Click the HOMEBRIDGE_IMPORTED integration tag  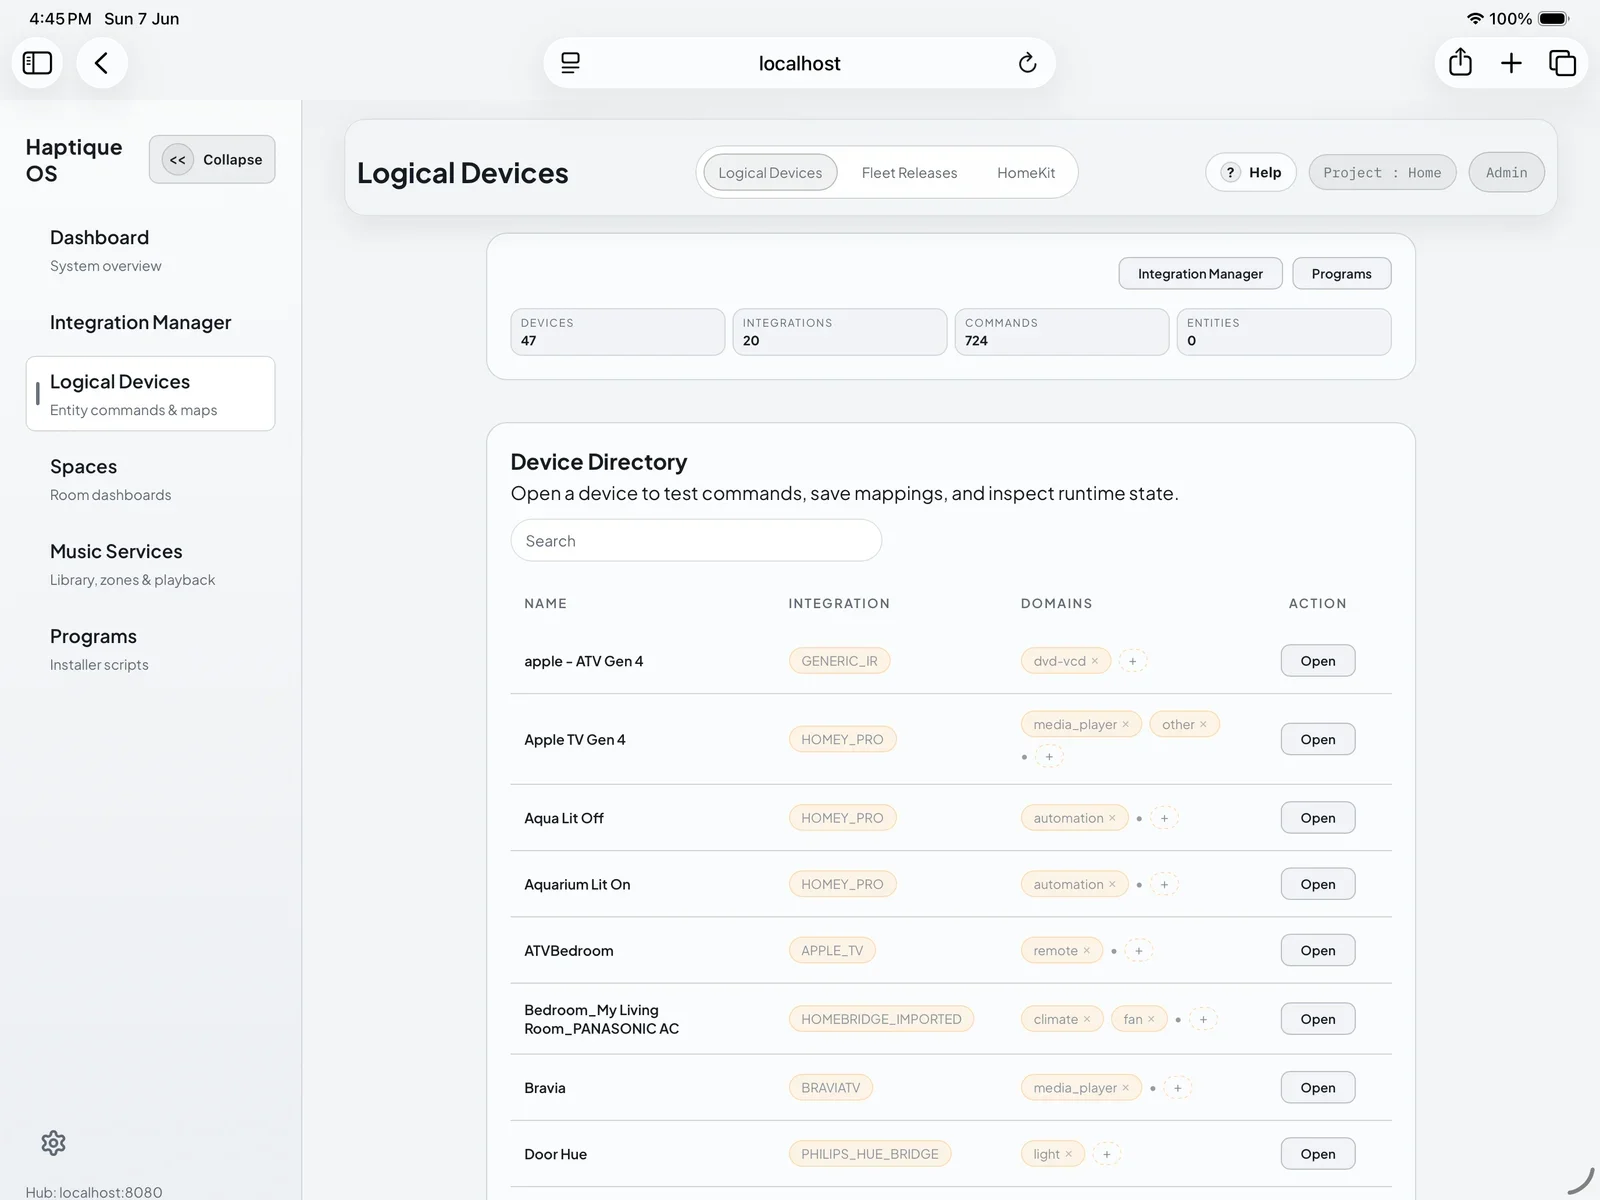click(881, 1019)
